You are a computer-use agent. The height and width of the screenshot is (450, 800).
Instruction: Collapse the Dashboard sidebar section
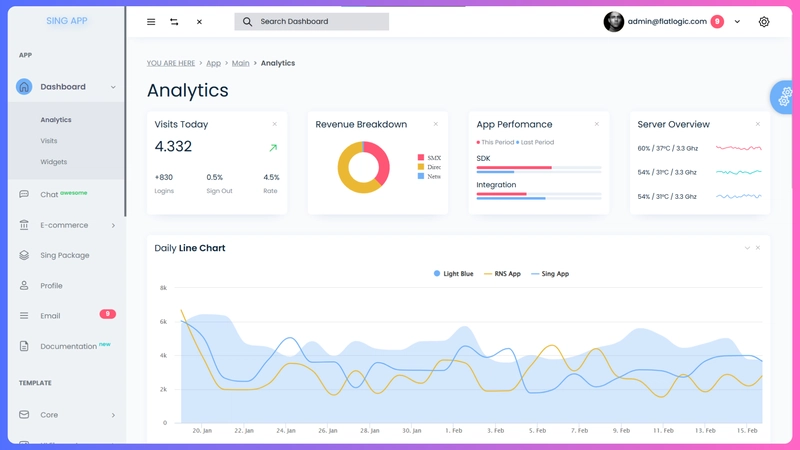click(x=113, y=87)
